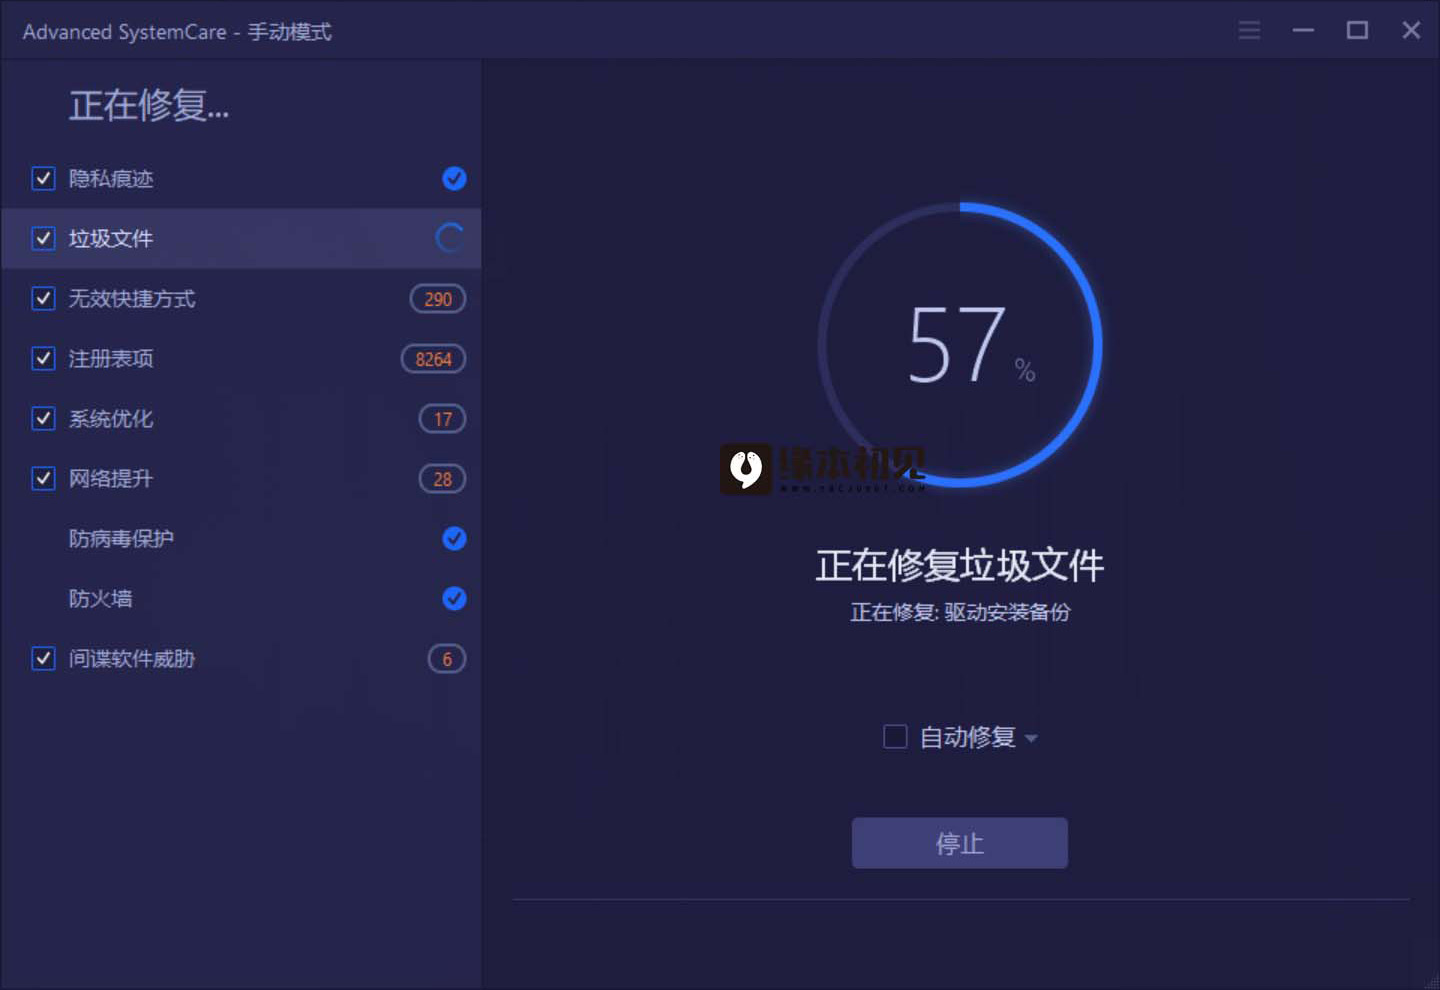
Task: Select the 无效快捷方式 list item
Action: click(241, 298)
